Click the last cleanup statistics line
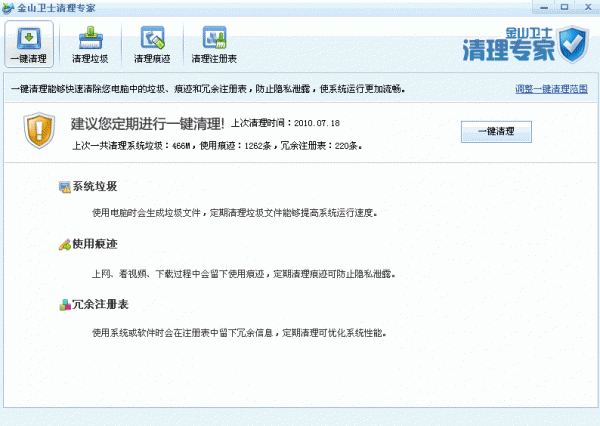 pyautogui.click(x=217, y=145)
